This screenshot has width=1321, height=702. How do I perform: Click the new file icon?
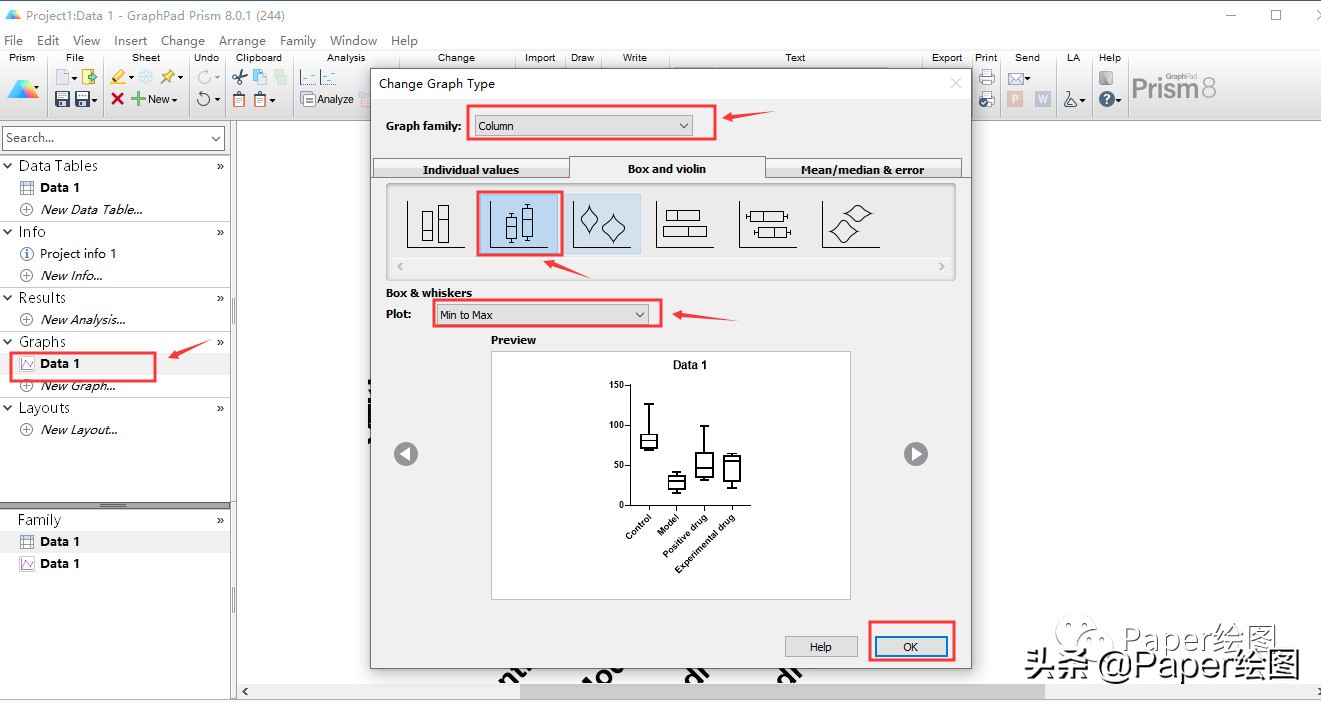pyautogui.click(x=62, y=77)
